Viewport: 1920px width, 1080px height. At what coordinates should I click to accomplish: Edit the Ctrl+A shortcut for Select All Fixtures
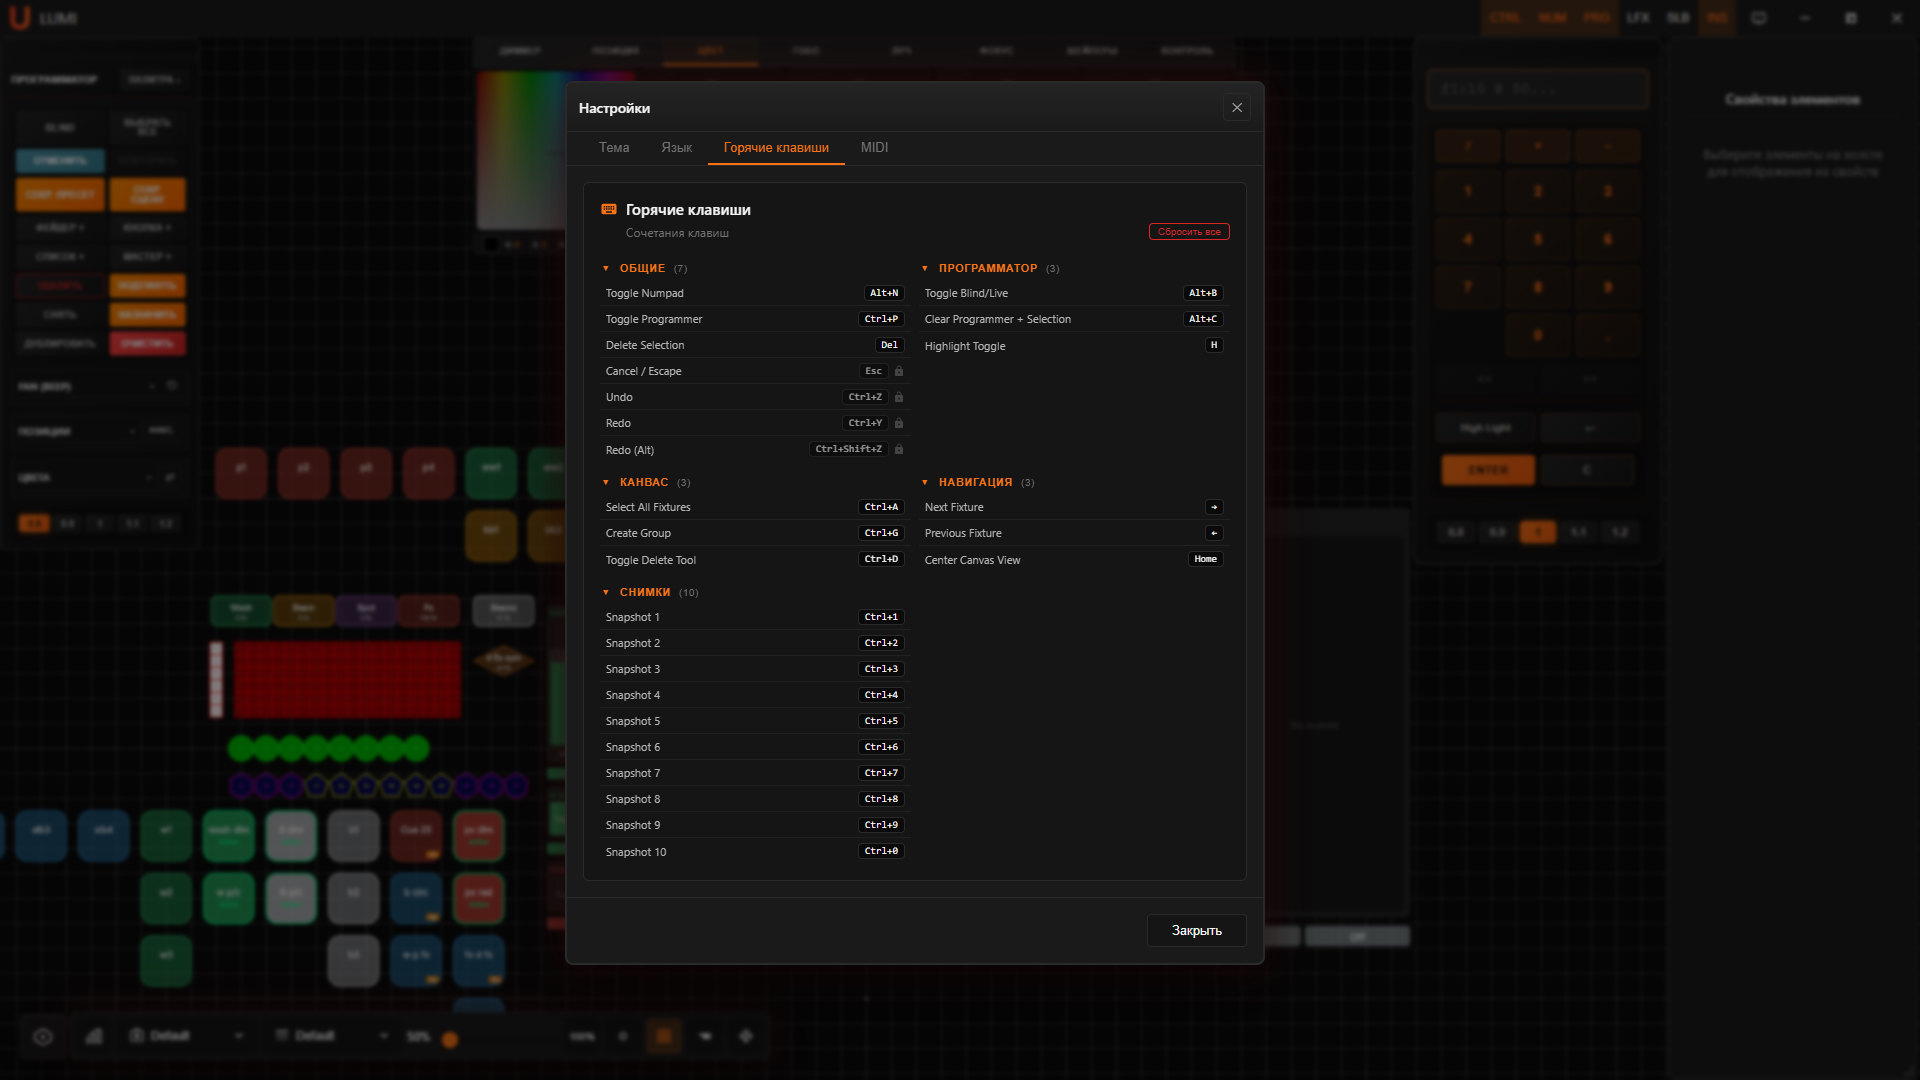[x=881, y=507]
